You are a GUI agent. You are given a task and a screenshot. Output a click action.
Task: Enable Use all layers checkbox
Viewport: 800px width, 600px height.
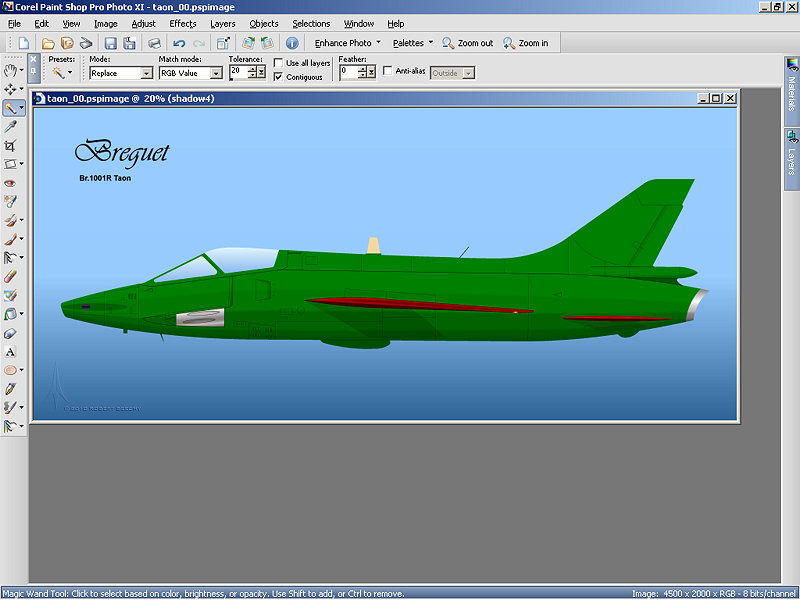(278, 63)
